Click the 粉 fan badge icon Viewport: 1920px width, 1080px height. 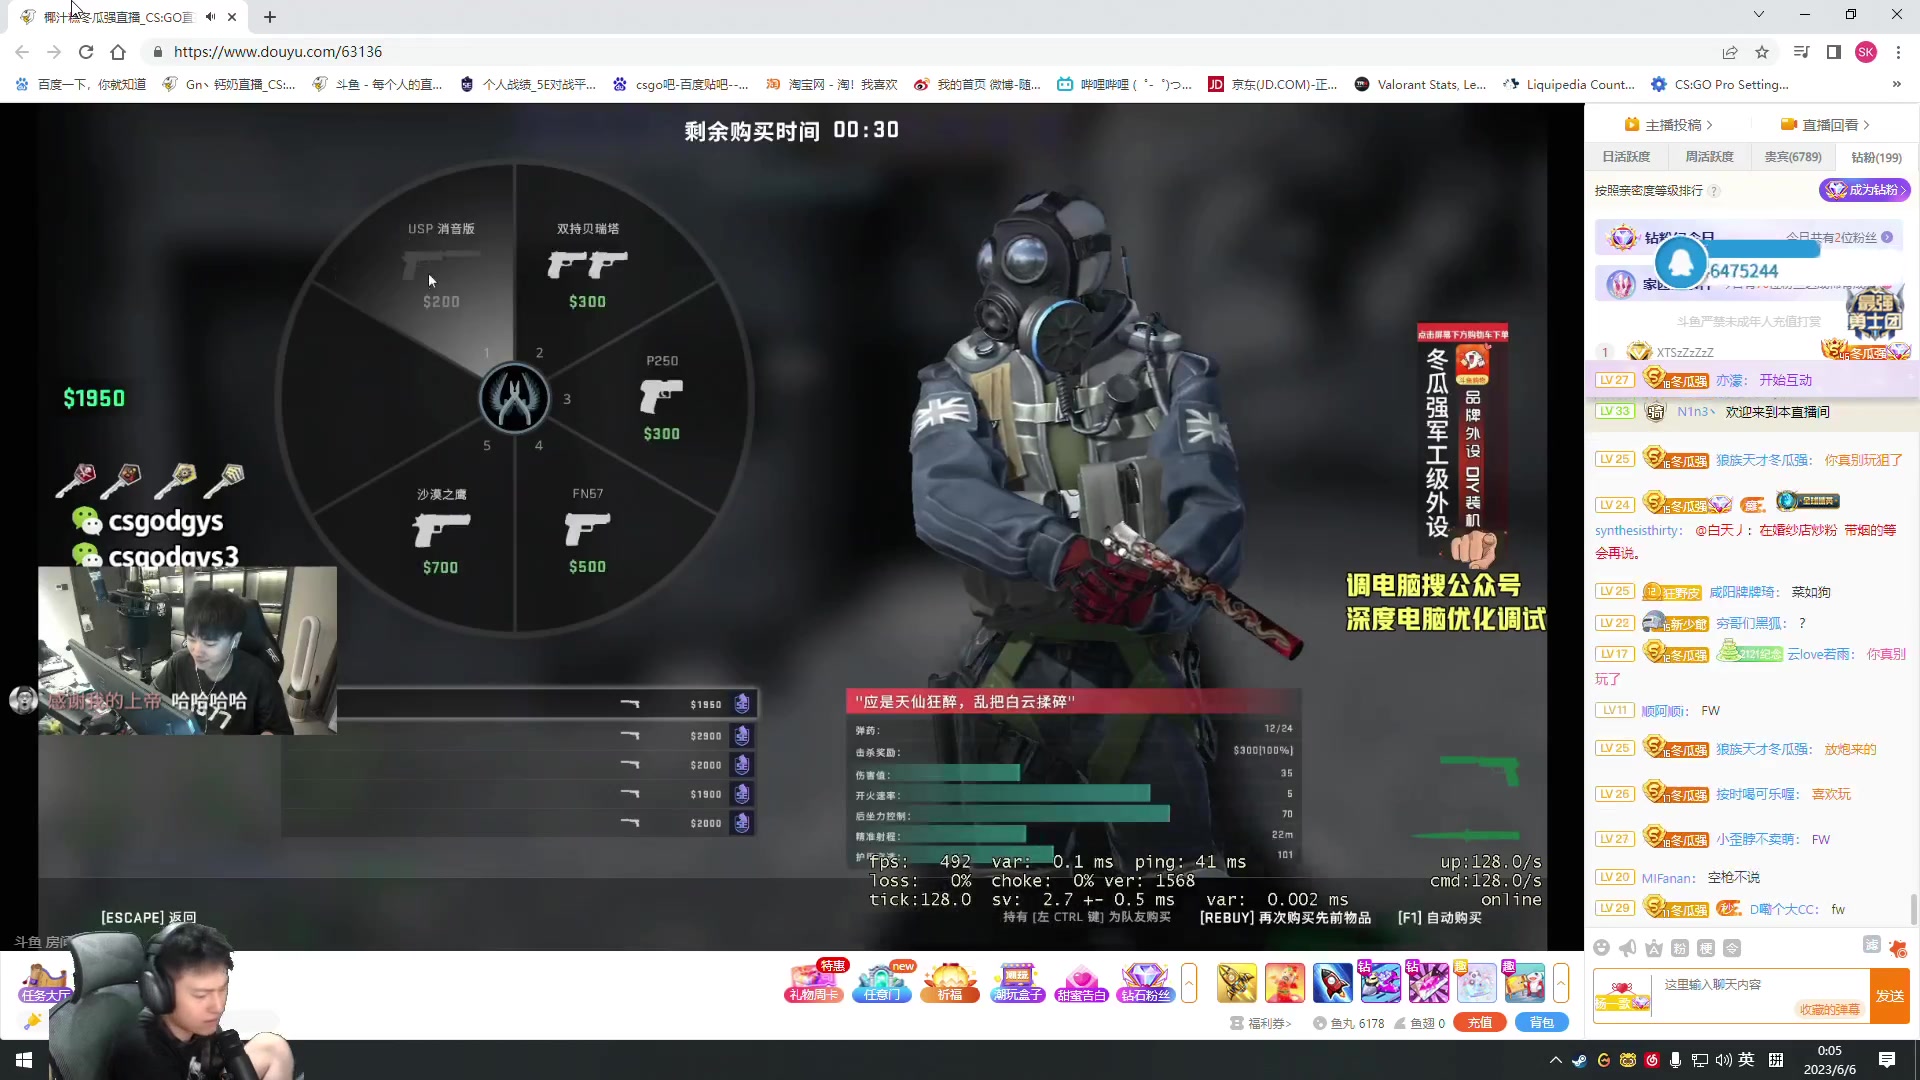click(x=1680, y=948)
